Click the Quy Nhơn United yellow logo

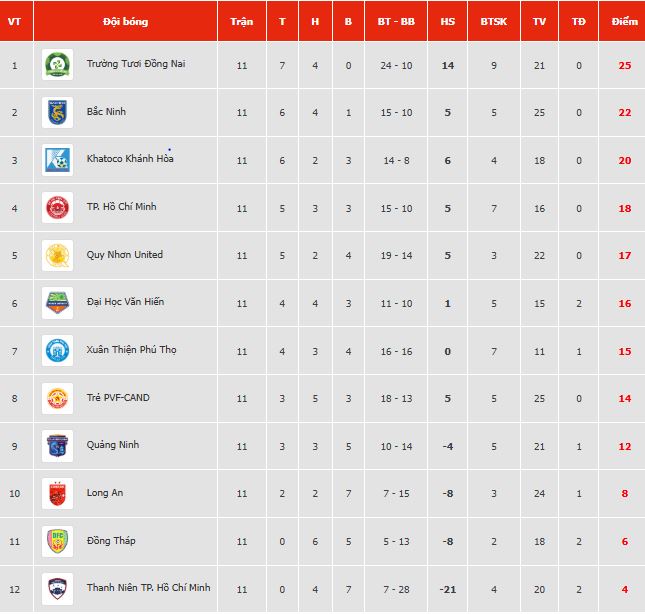click(57, 255)
